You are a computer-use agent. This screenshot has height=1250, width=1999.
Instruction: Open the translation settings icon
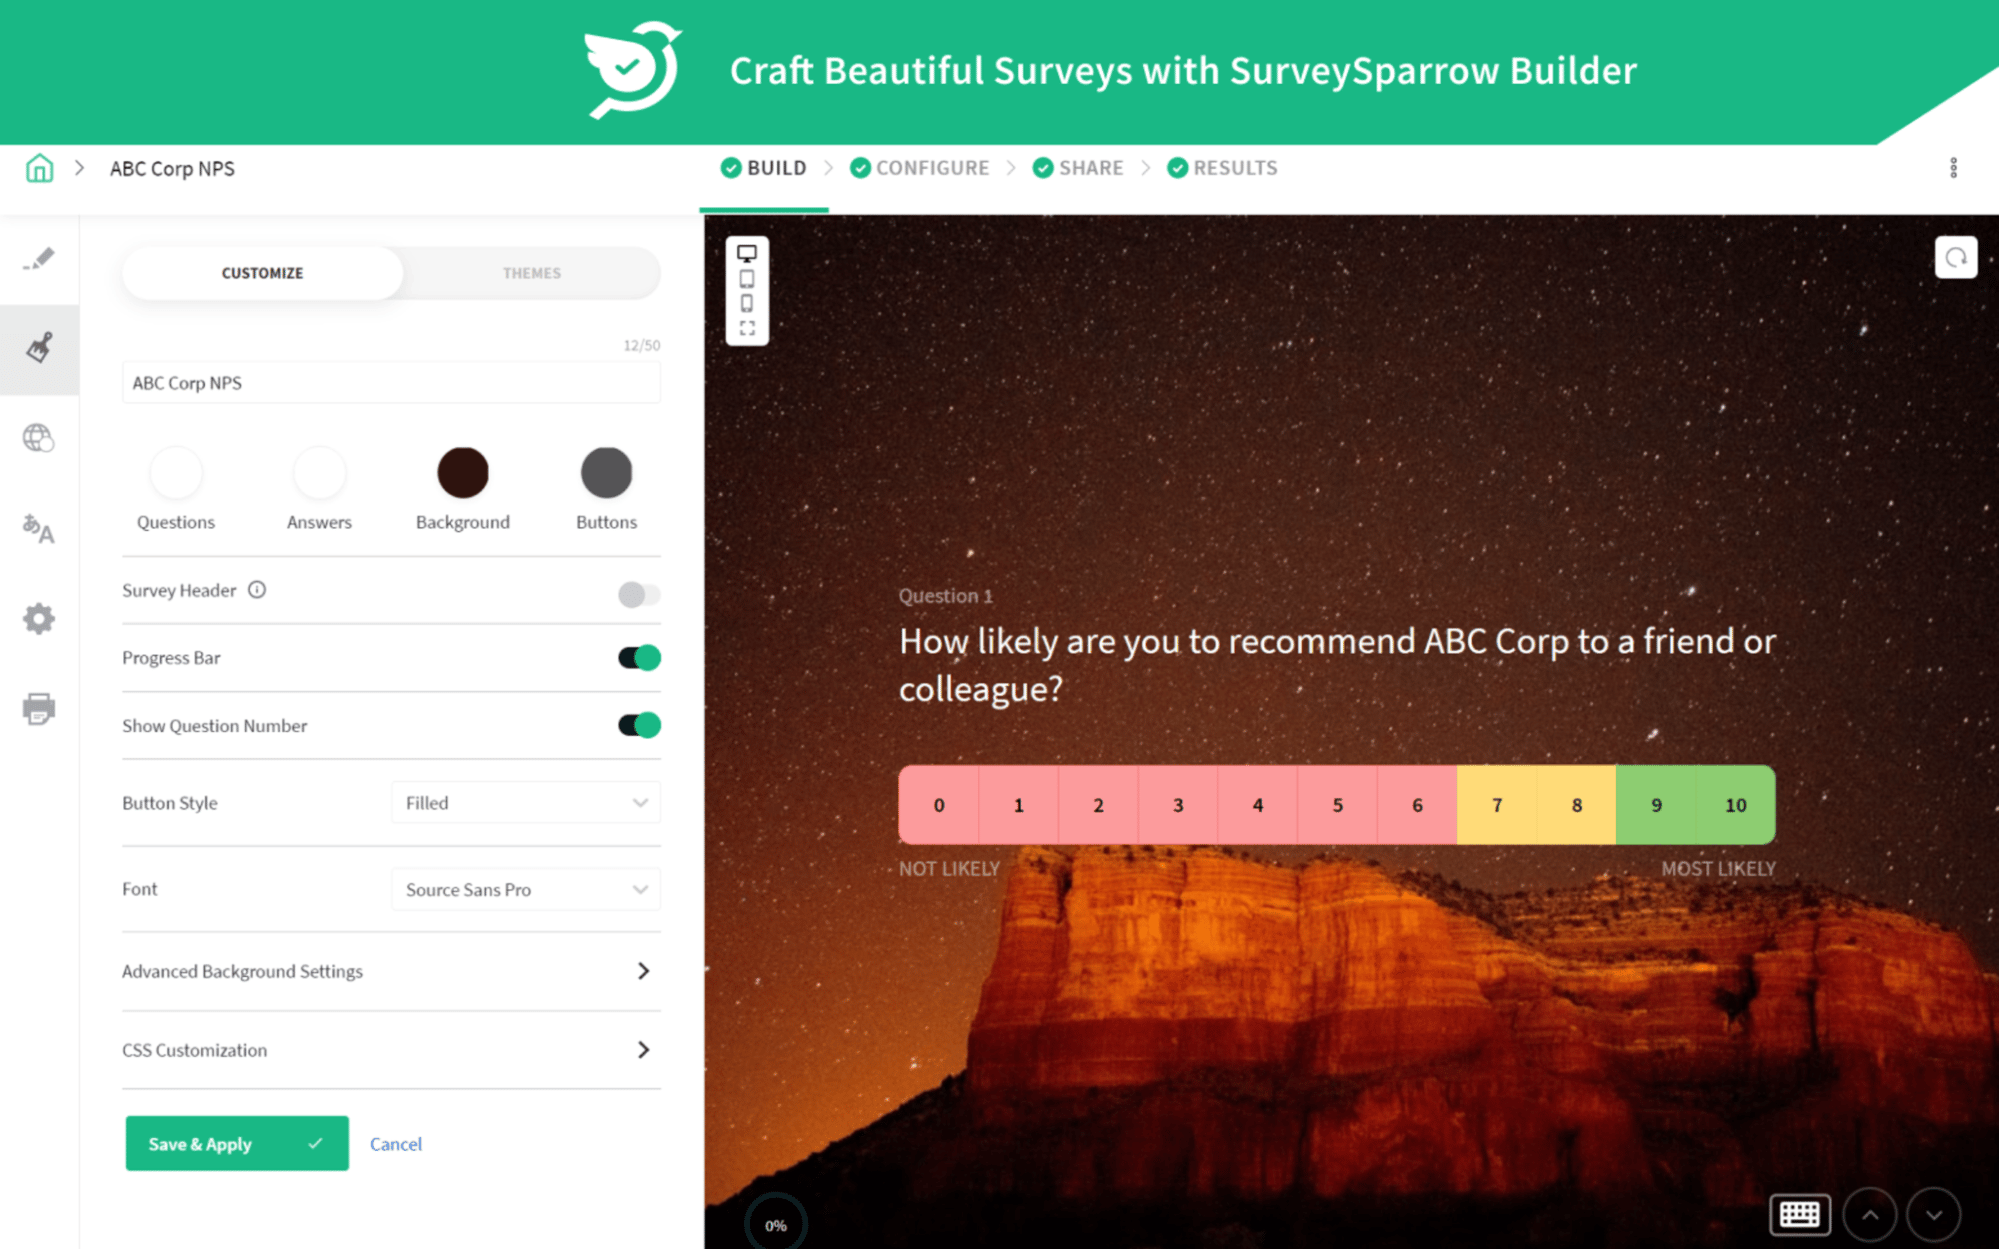tap(40, 530)
